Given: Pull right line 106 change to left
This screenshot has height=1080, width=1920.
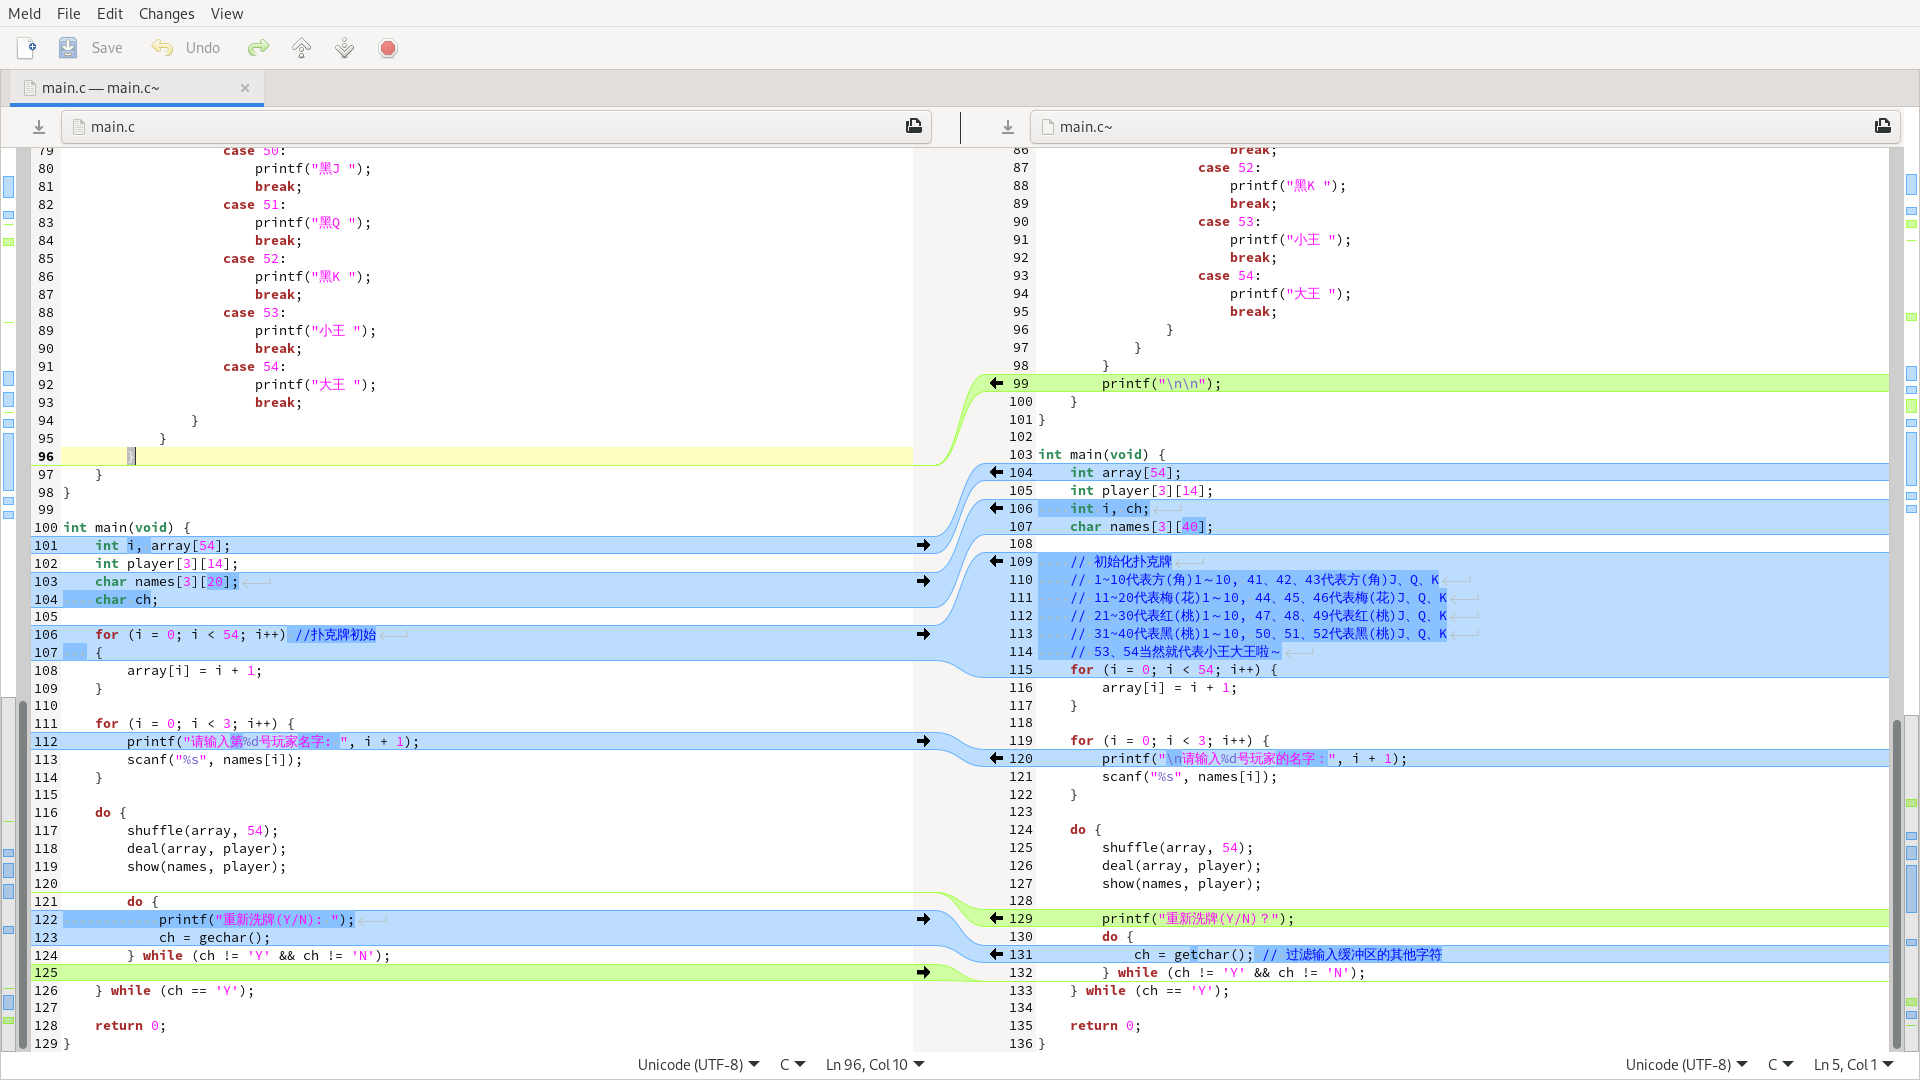Looking at the screenshot, I should (x=996, y=508).
